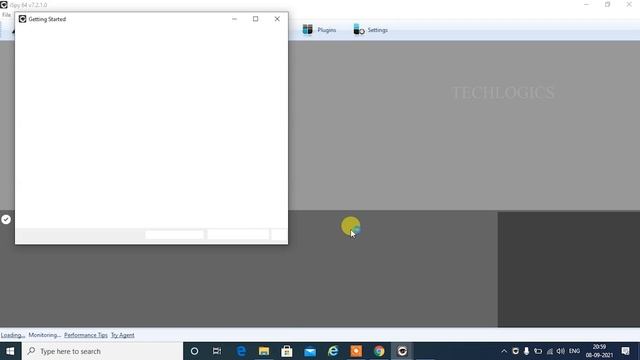Screen dimensions: 640x360
Task: Launch Microsoft Edge from the taskbar
Action: (241, 351)
